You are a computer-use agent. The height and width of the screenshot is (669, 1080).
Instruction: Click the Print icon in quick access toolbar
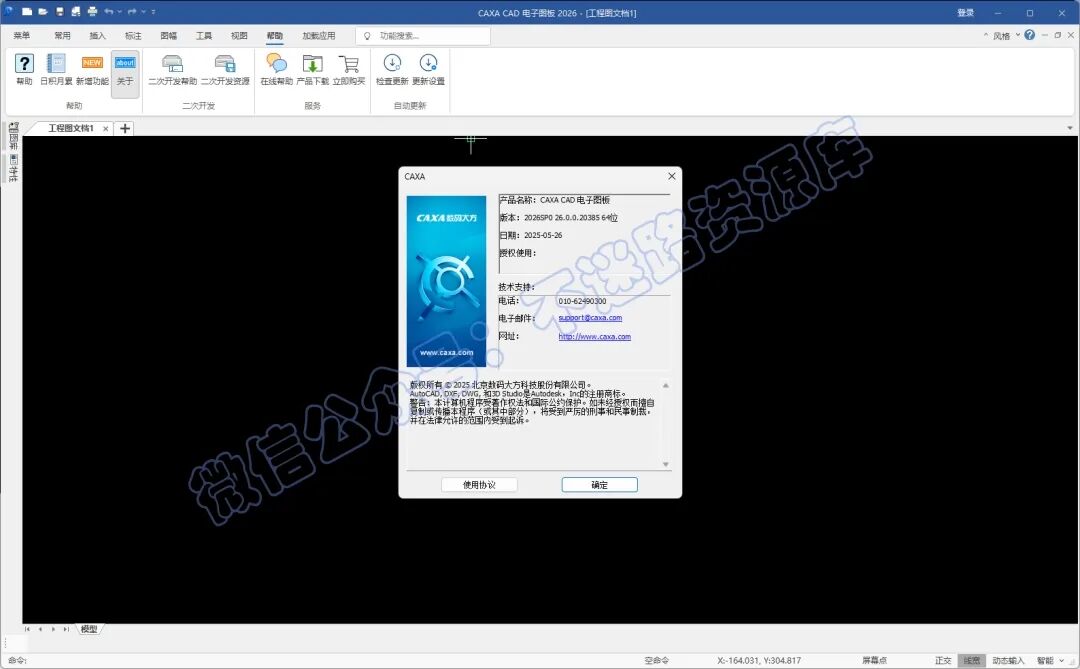point(92,12)
